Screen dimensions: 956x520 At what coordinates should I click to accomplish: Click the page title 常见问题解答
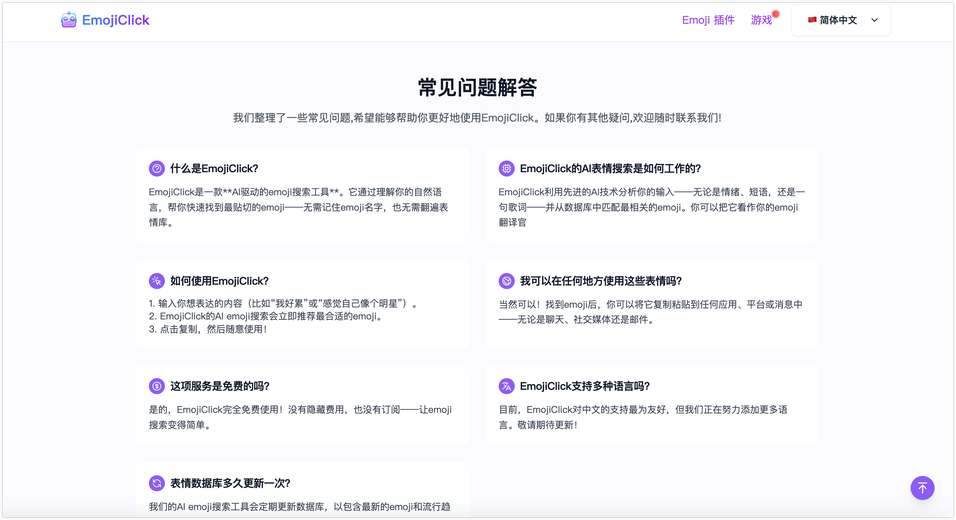[x=477, y=88]
